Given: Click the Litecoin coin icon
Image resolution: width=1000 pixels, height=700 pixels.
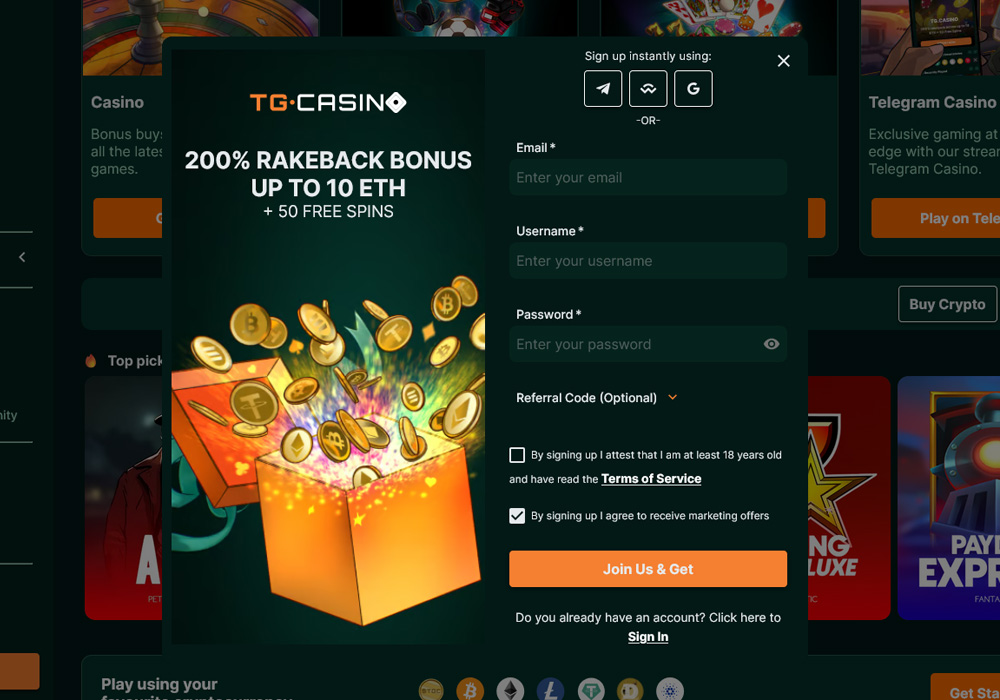Looking at the screenshot, I should pos(550,690).
